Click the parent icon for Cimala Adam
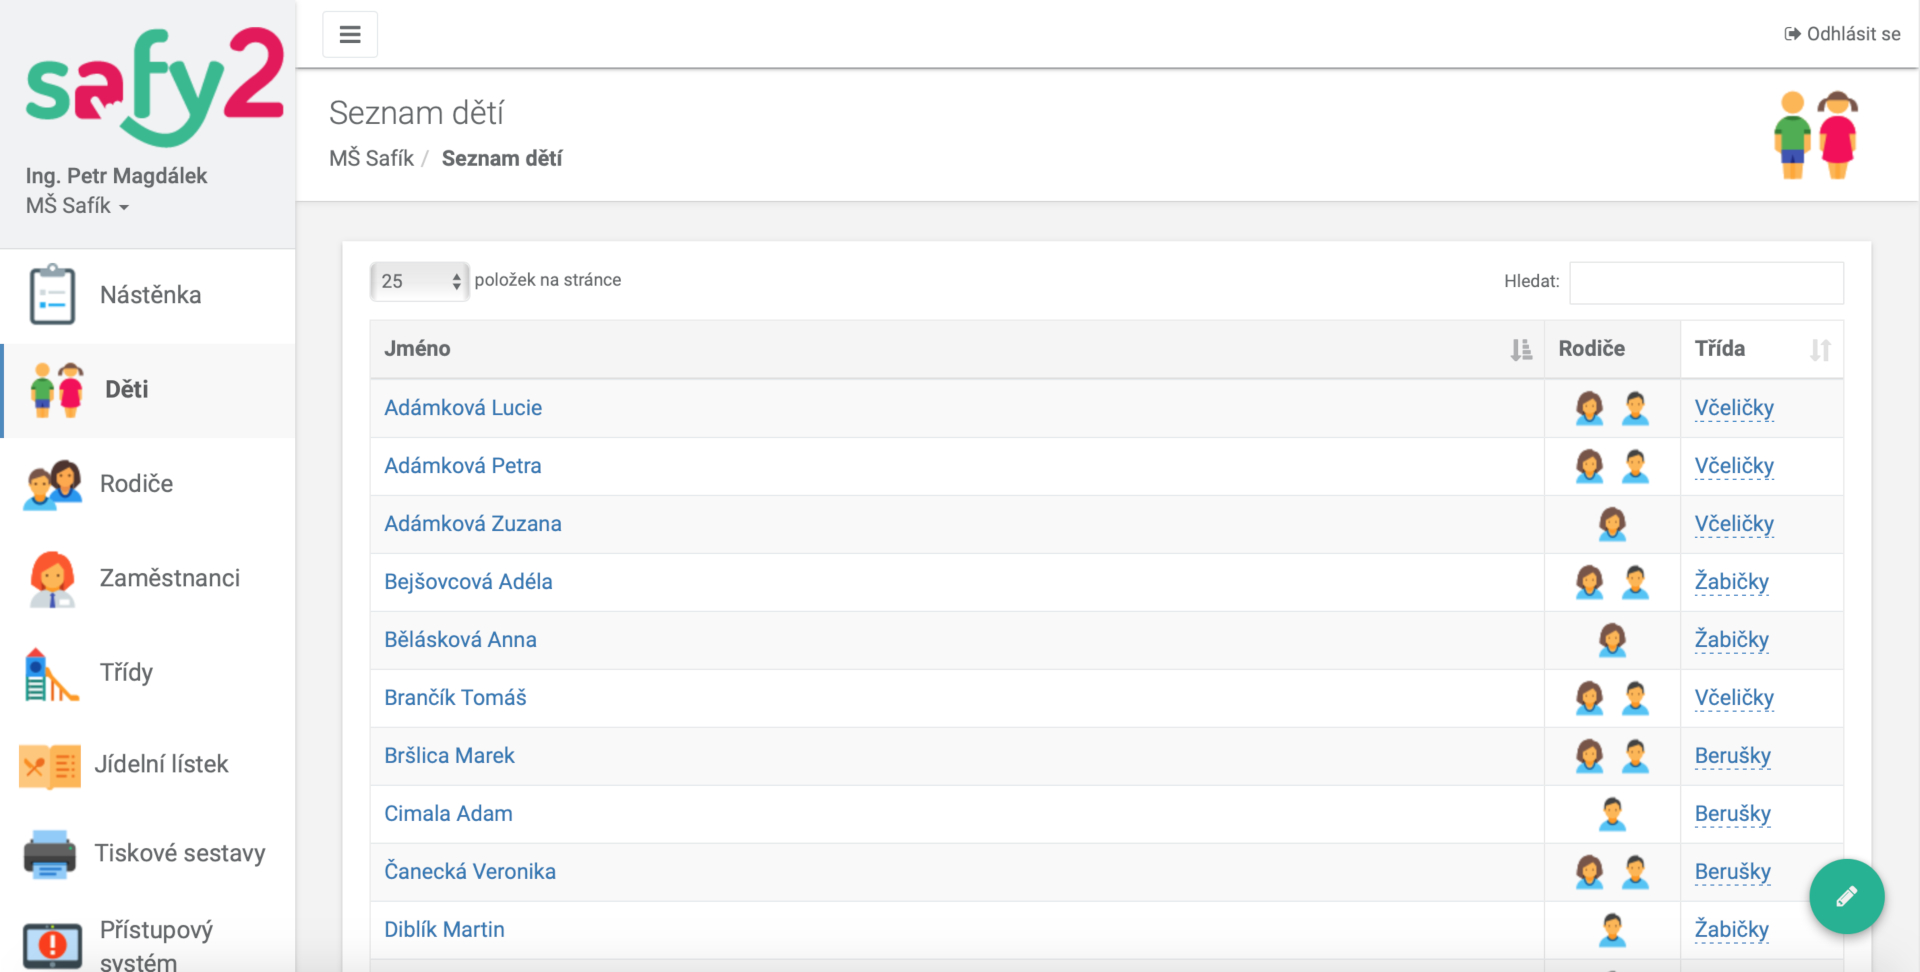Image resolution: width=1920 pixels, height=972 pixels. pyautogui.click(x=1612, y=814)
